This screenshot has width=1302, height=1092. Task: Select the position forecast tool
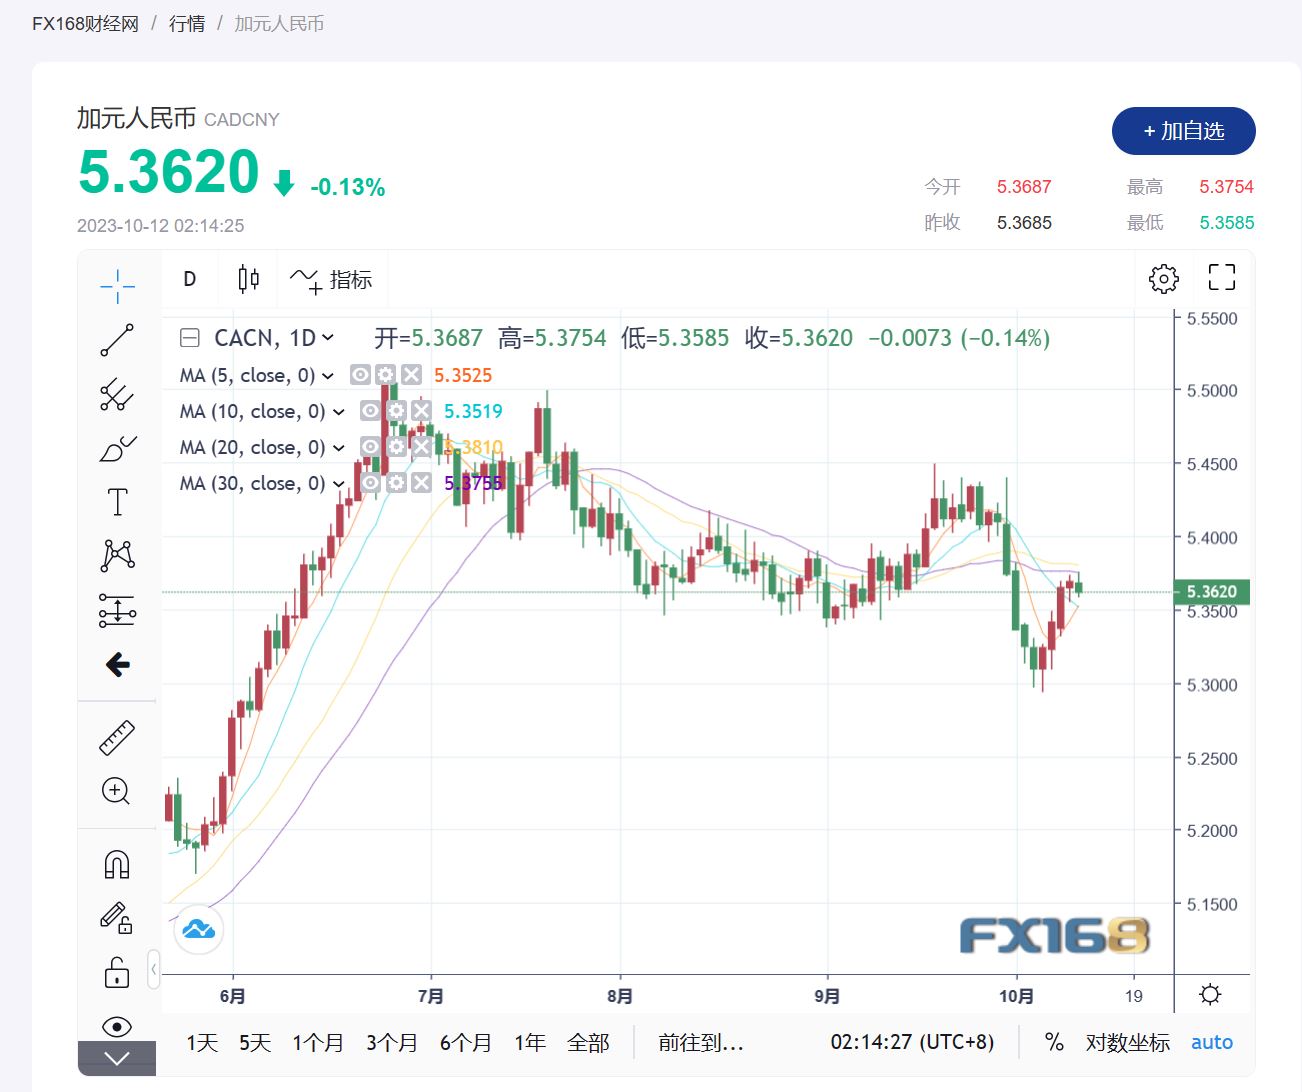(x=117, y=610)
